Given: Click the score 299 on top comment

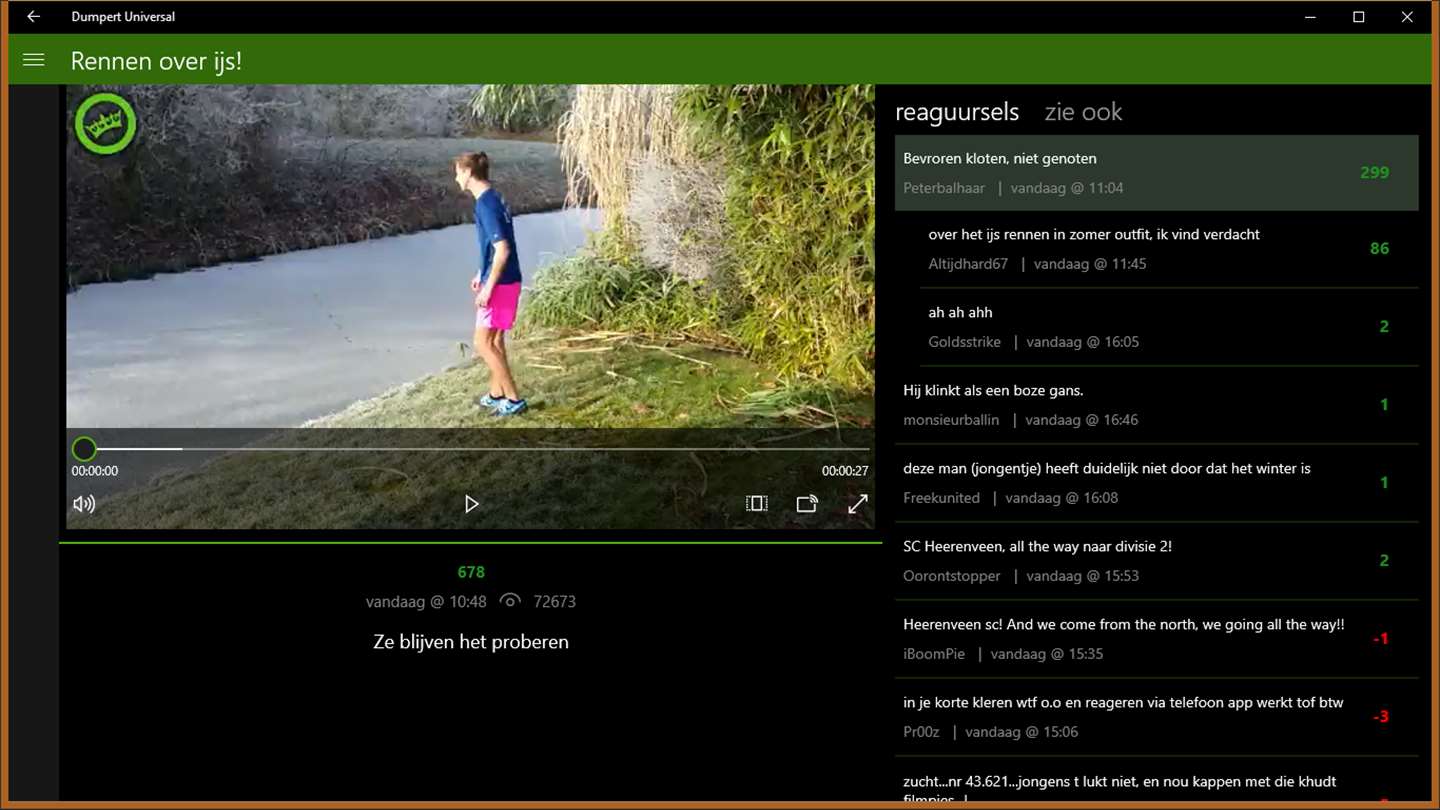Looking at the screenshot, I should coord(1374,172).
